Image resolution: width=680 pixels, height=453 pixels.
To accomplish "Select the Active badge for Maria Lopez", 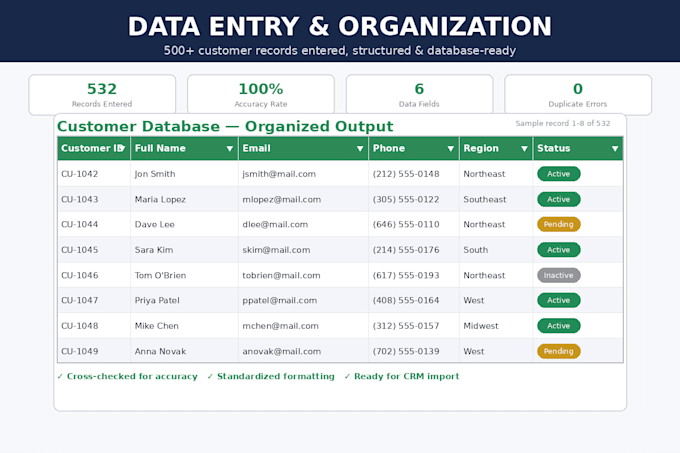I will point(559,199).
